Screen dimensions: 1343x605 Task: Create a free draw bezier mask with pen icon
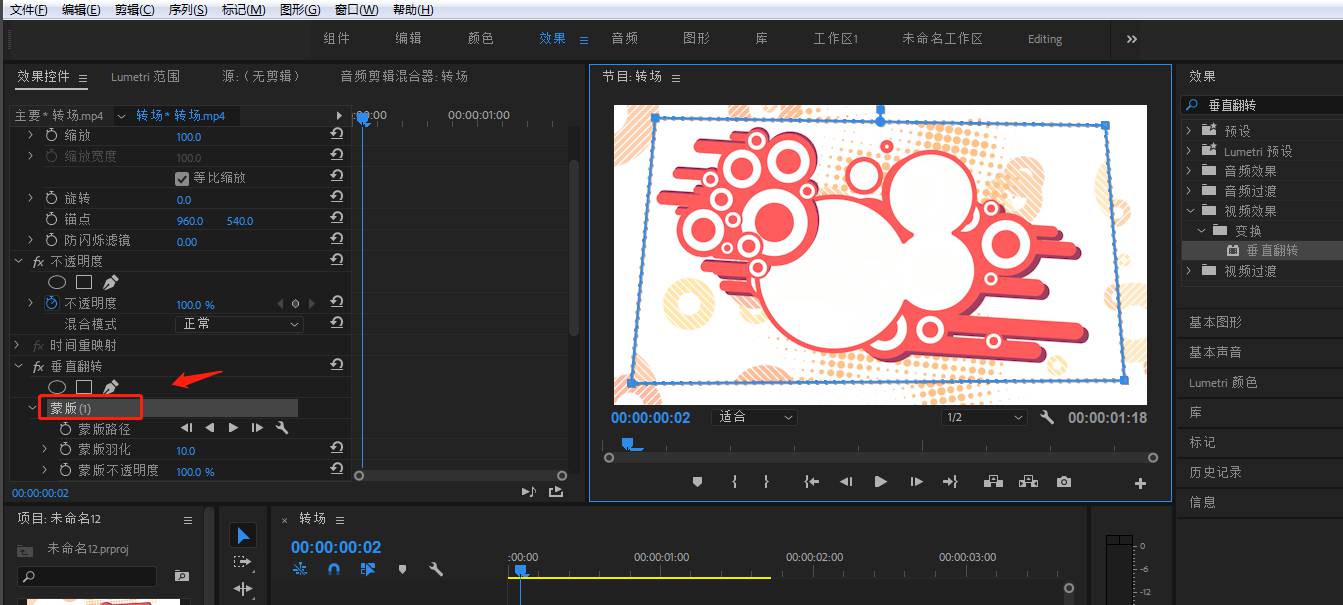pos(110,386)
